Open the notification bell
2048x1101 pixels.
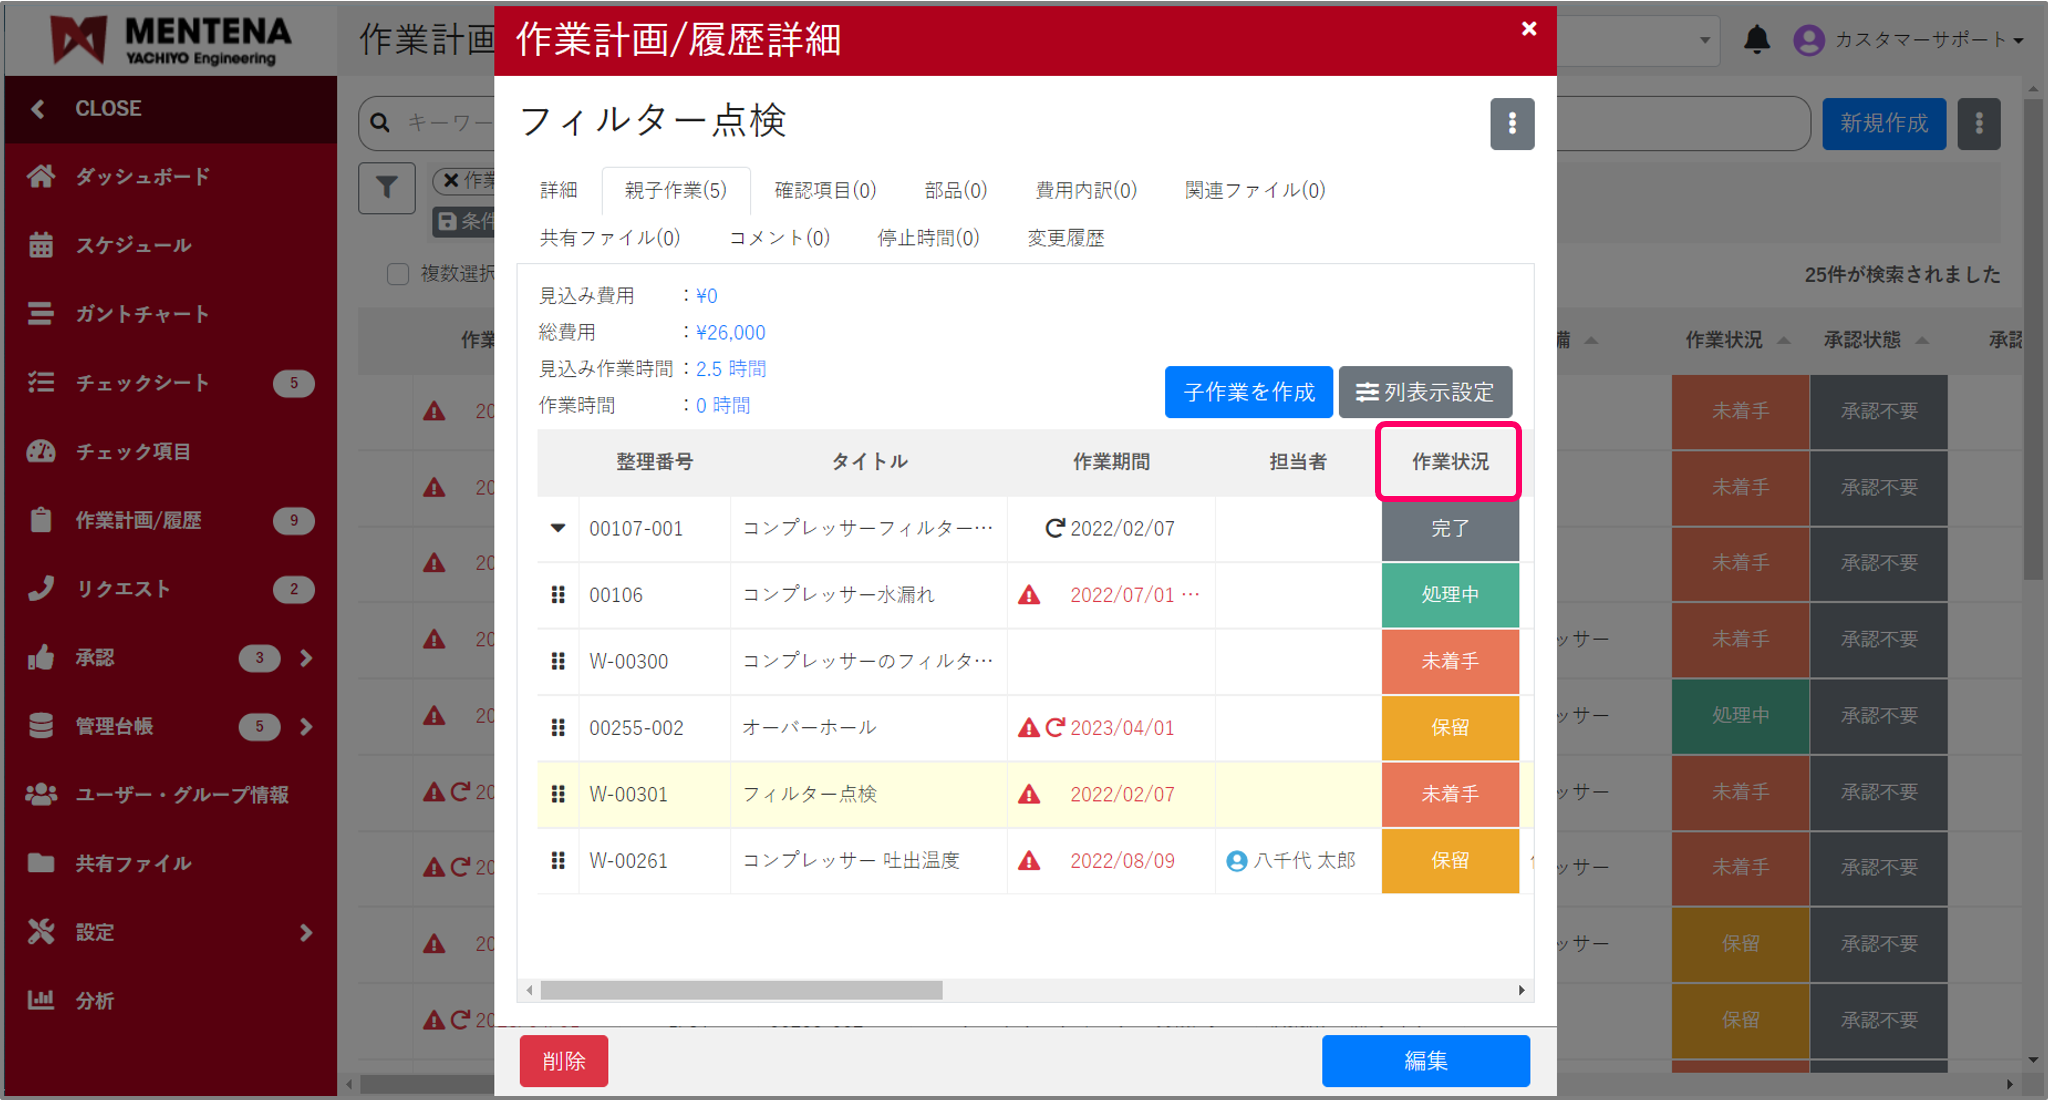click(x=1757, y=41)
